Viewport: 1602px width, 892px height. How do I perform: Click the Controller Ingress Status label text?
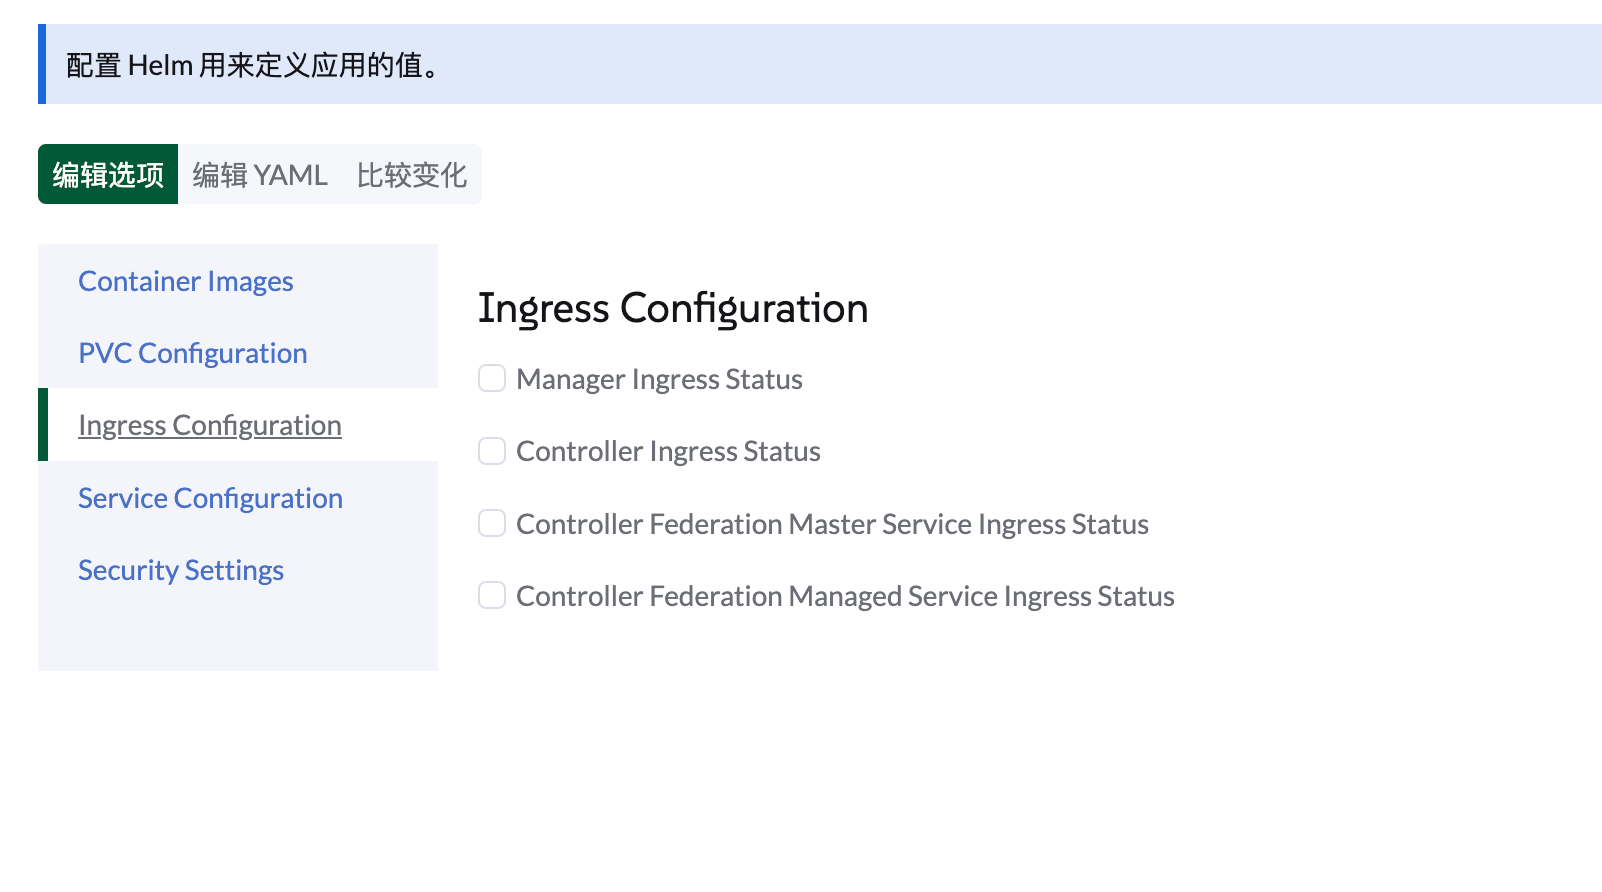click(x=668, y=452)
